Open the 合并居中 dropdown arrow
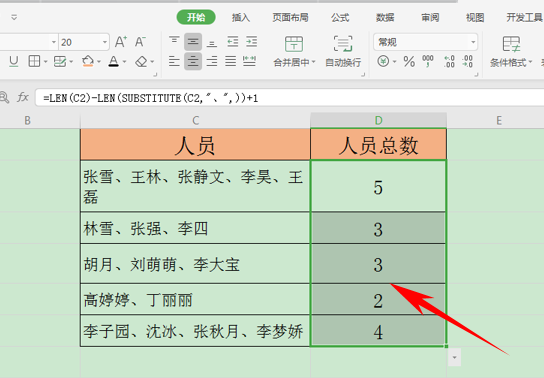The image size is (544, 378). 314,62
